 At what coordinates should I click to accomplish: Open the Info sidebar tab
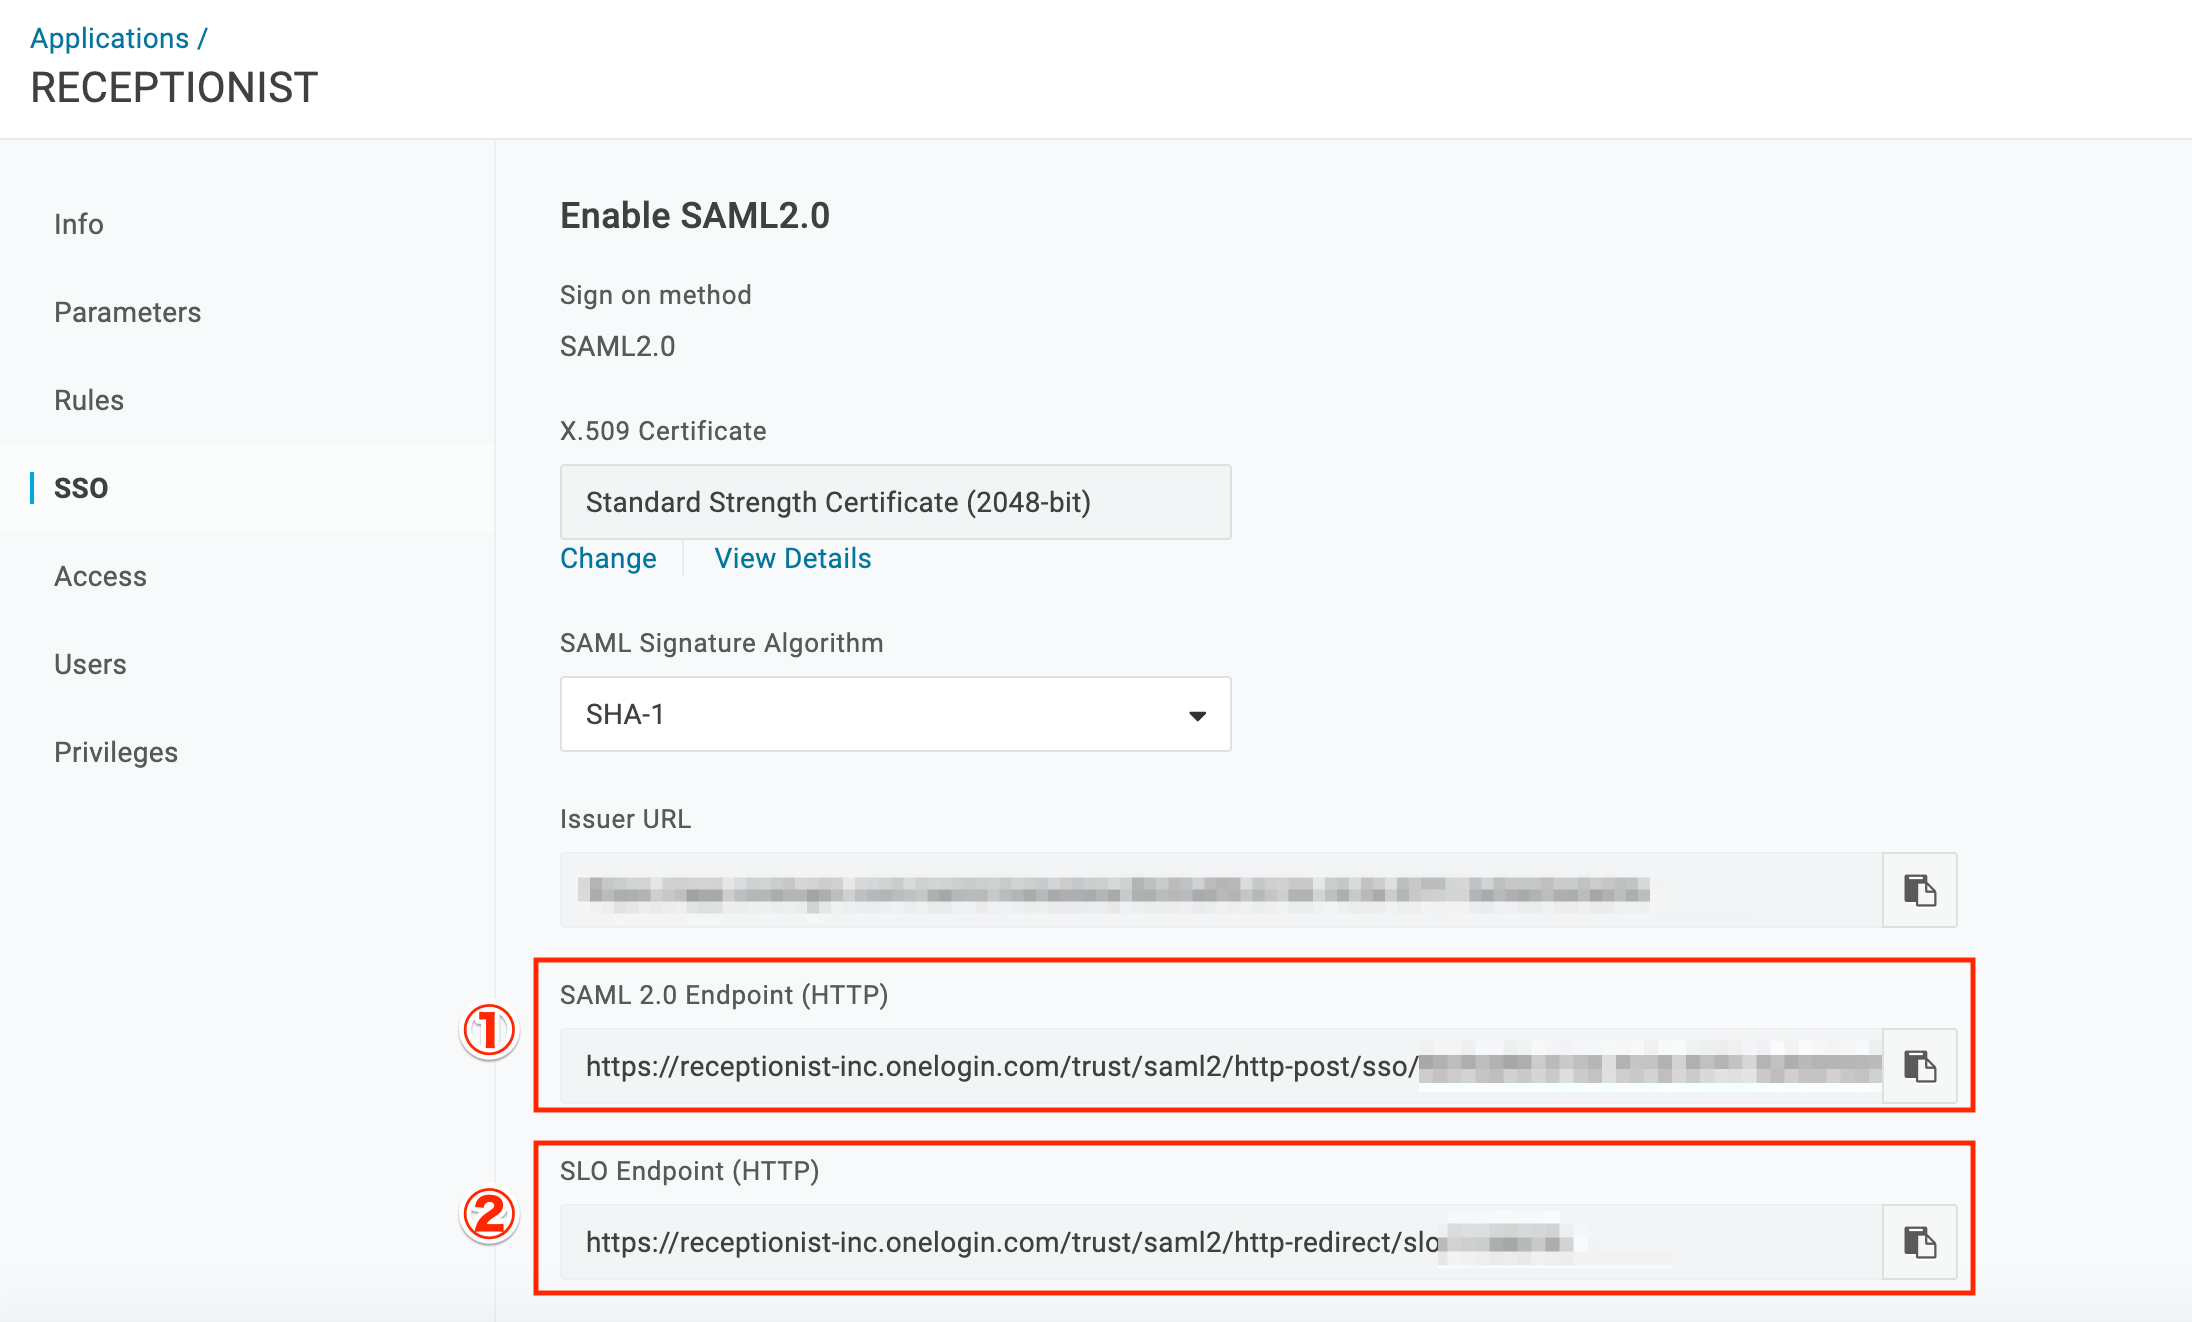[x=79, y=224]
